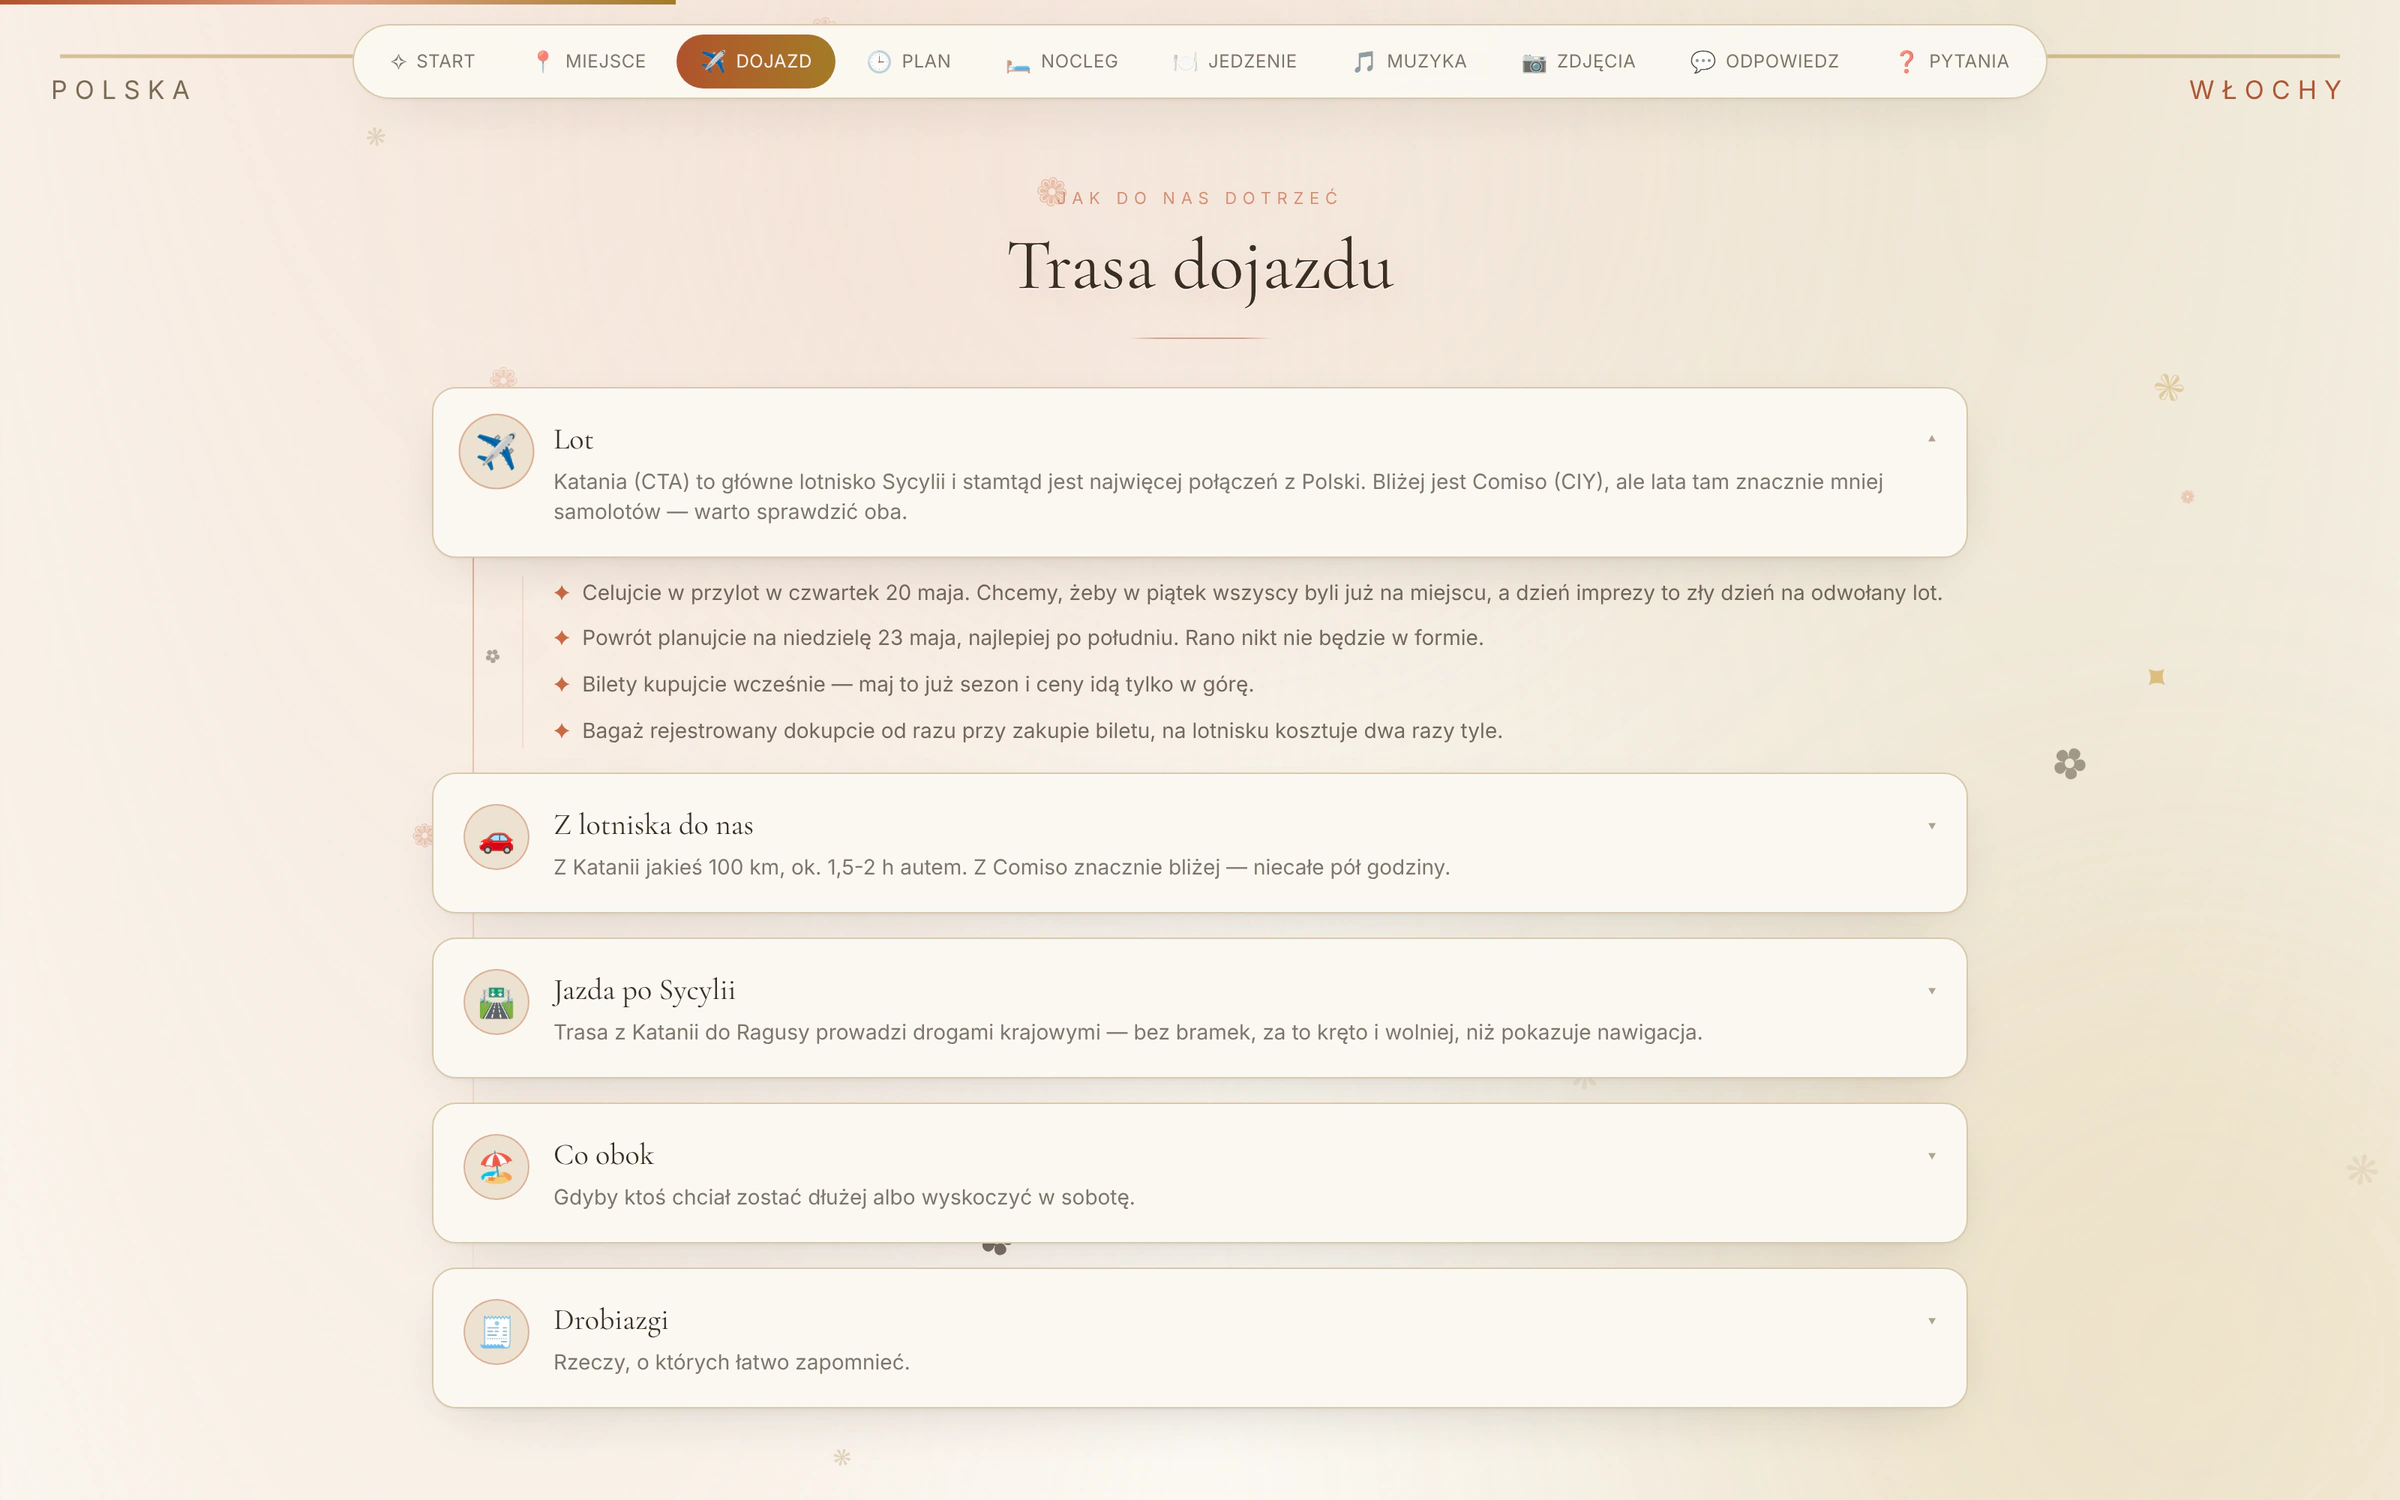Click the WŁOCHY label
2400x1500 pixels.
point(2267,90)
